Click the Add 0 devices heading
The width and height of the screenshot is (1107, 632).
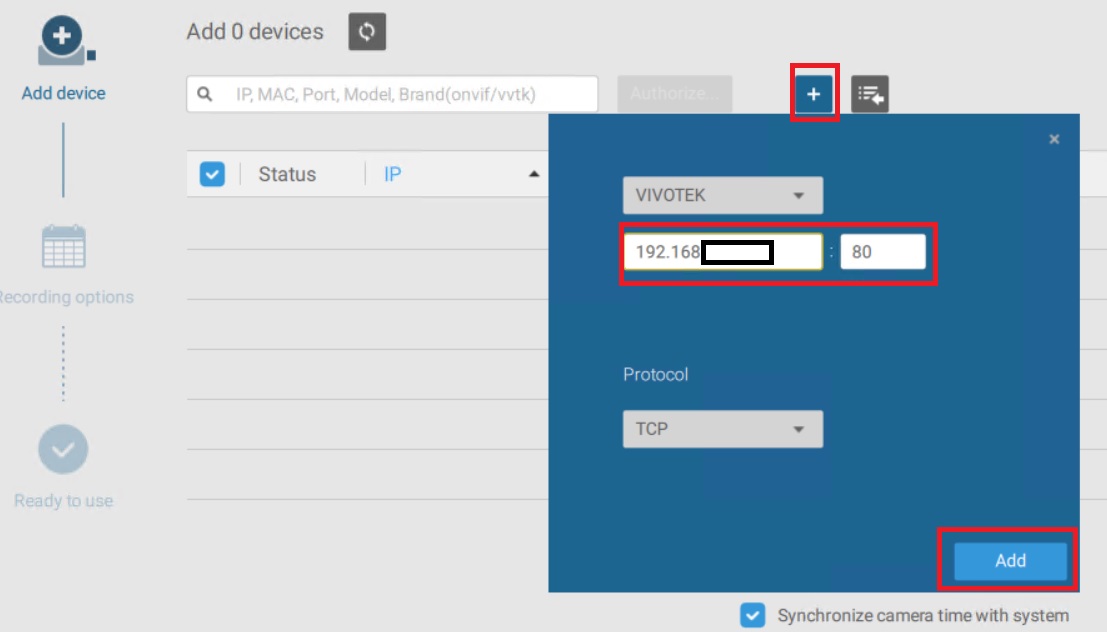(255, 32)
